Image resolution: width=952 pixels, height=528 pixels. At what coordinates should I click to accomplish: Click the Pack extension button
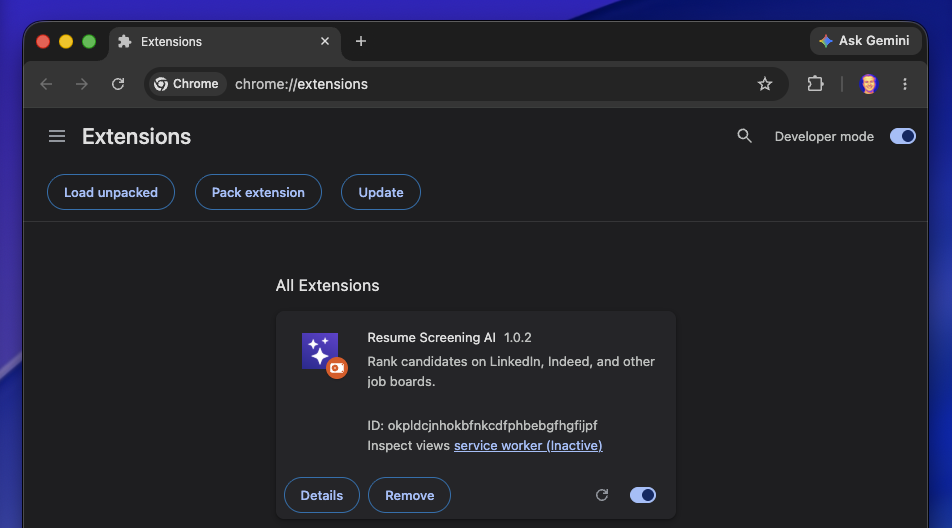tap(258, 192)
